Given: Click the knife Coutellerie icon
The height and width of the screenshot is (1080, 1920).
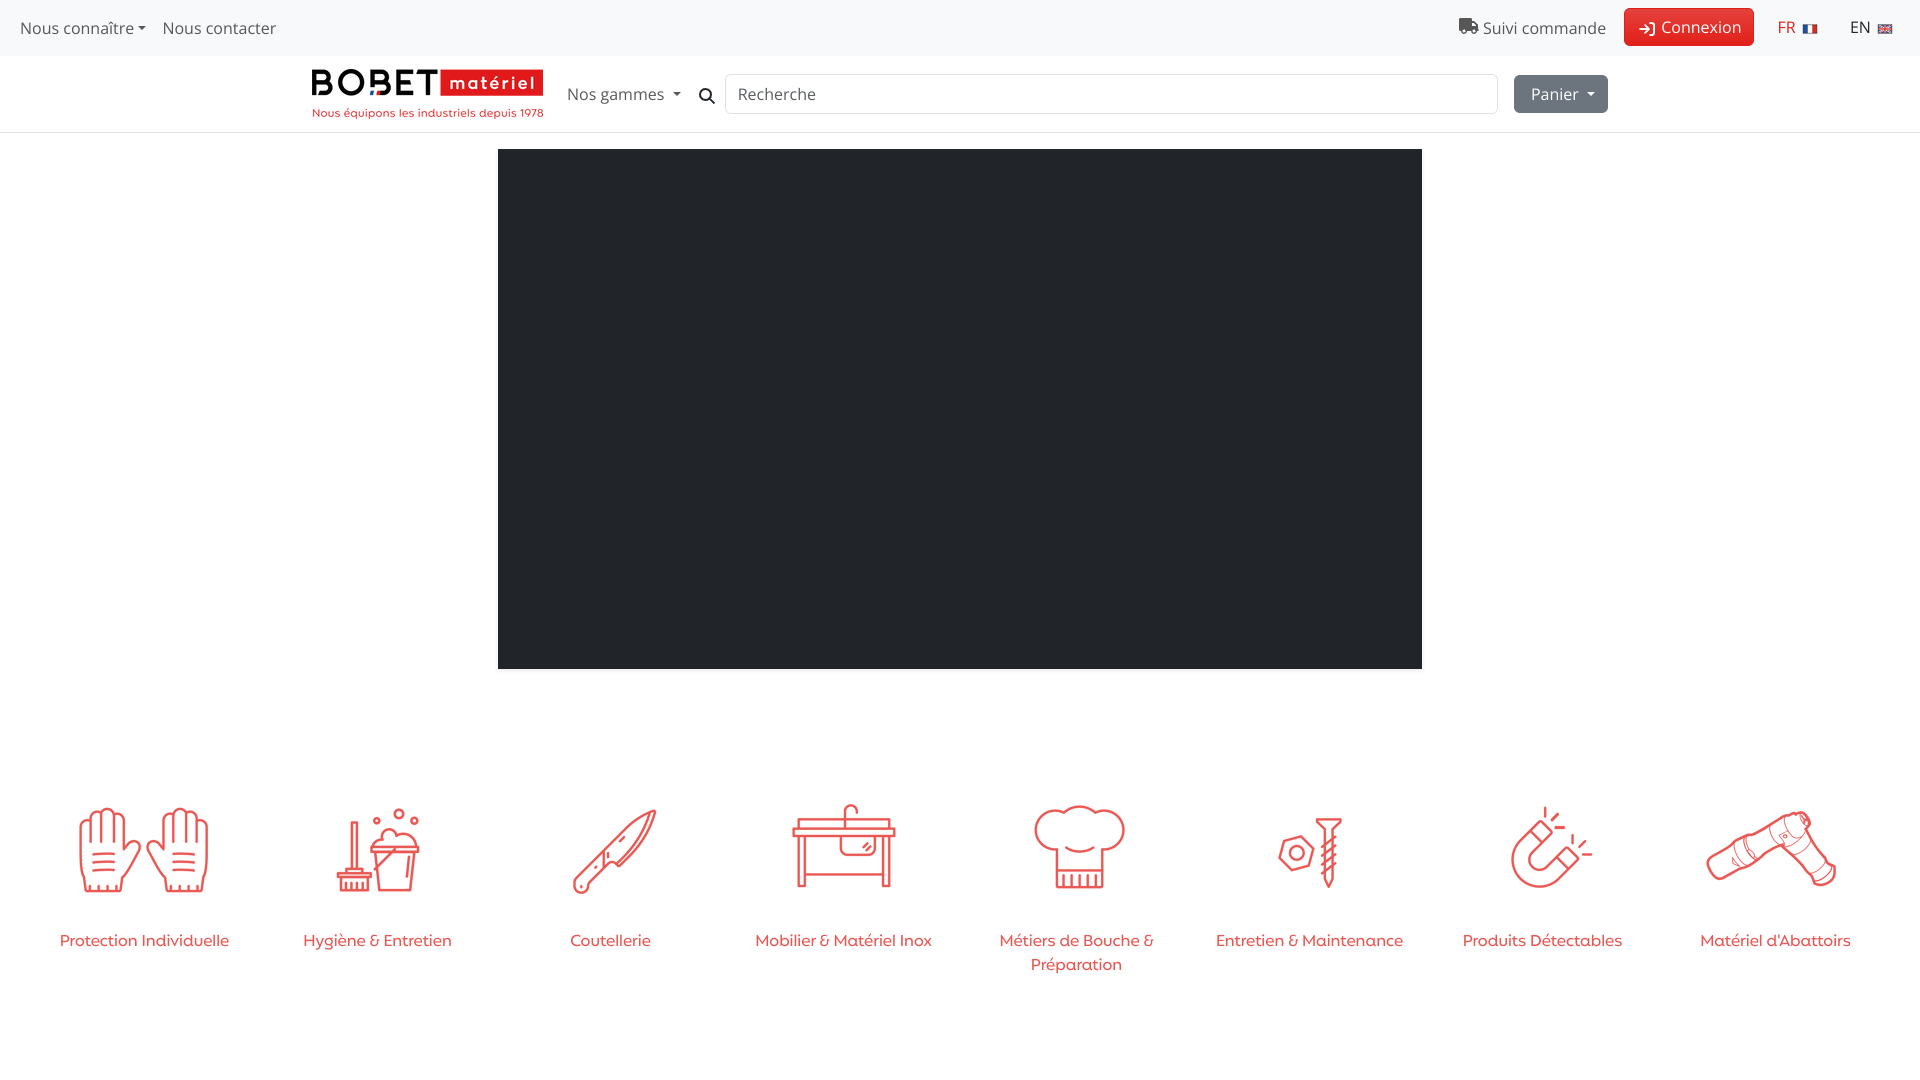Looking at the screenshot, I should tap(614, 851).
